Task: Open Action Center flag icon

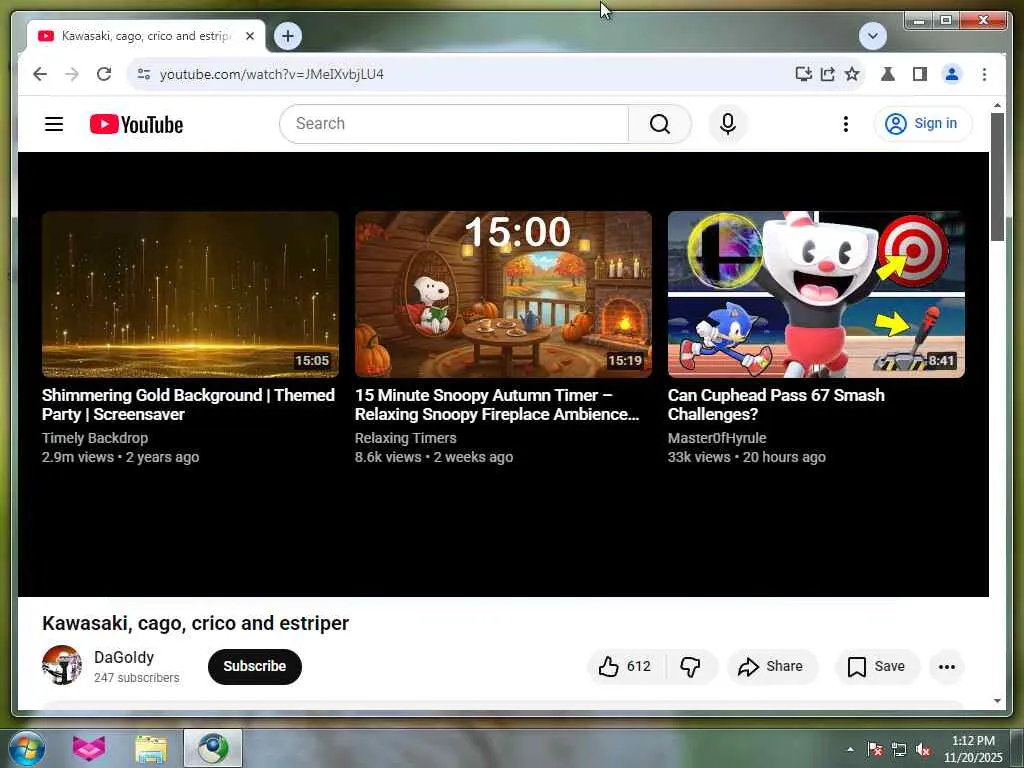Action: pyautogui.click(x=874, y=750)
